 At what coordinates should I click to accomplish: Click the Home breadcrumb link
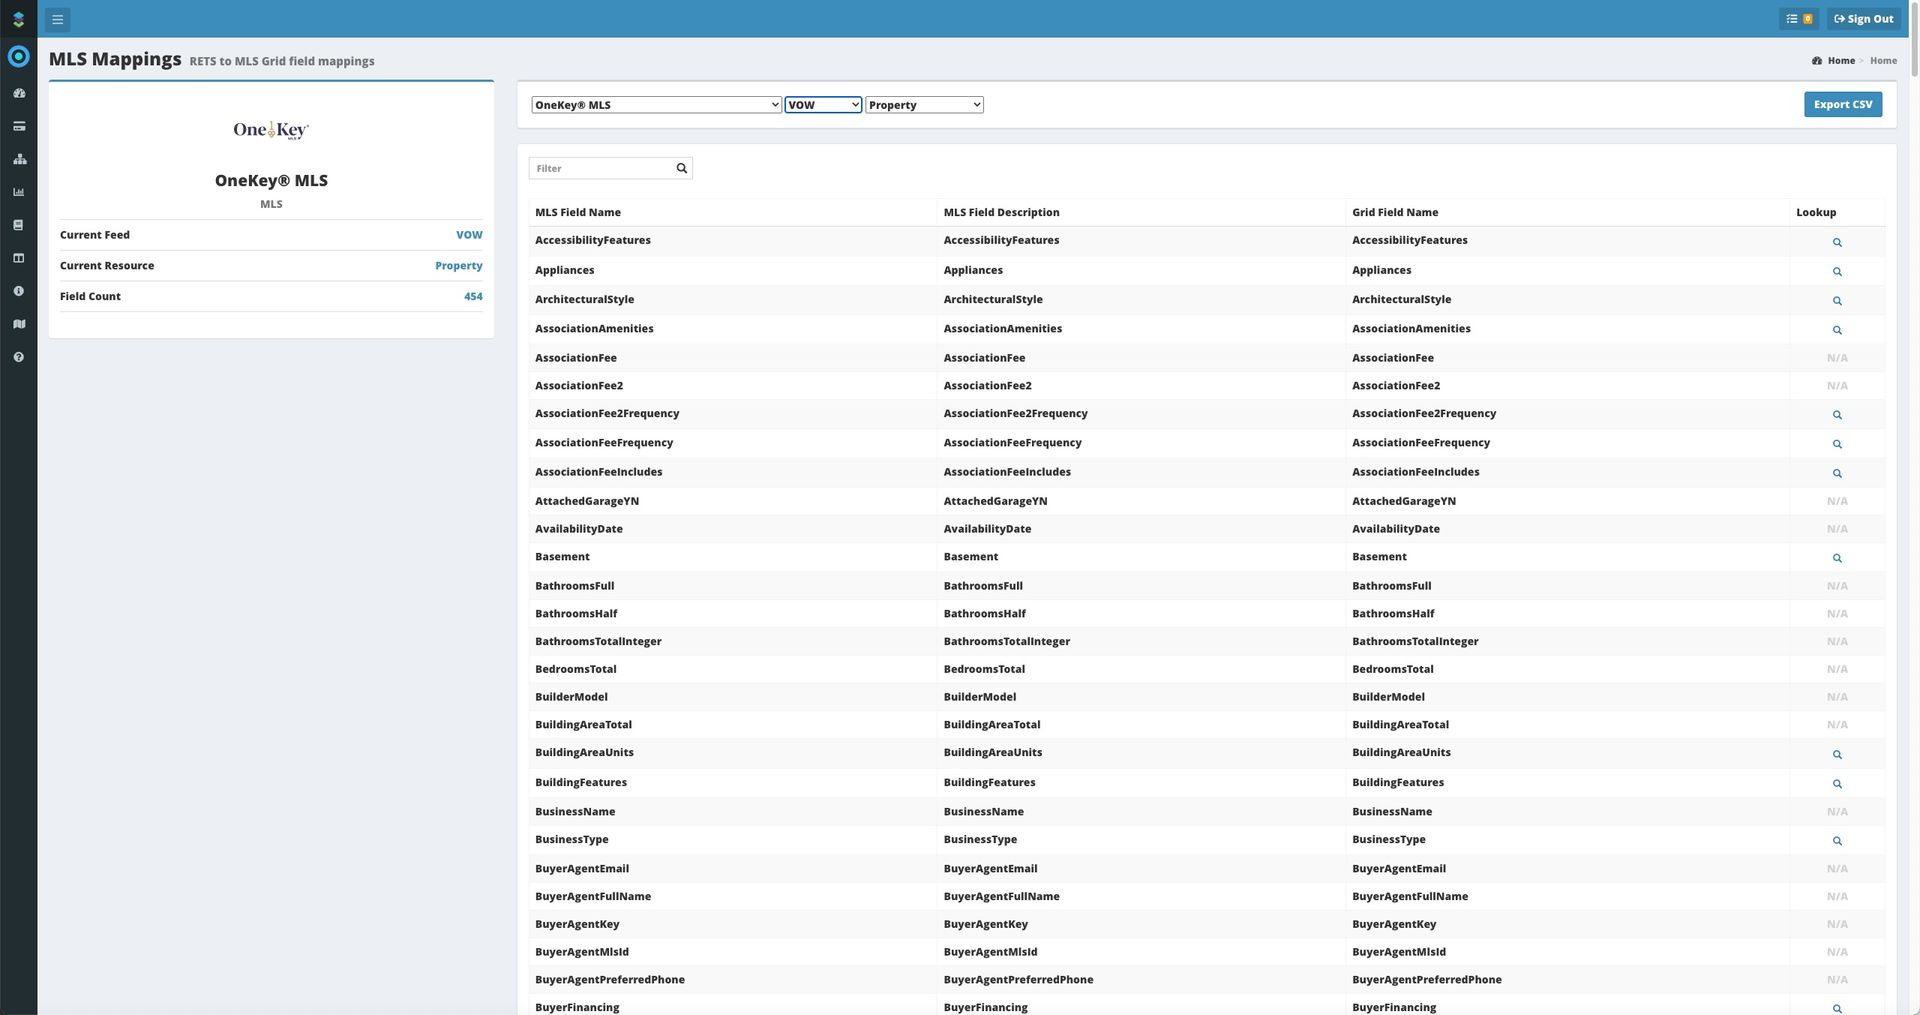click(1840, 61)
